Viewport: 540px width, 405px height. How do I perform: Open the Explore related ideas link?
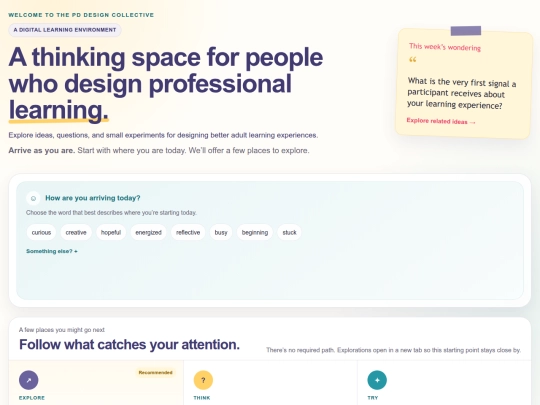point(441,121)
